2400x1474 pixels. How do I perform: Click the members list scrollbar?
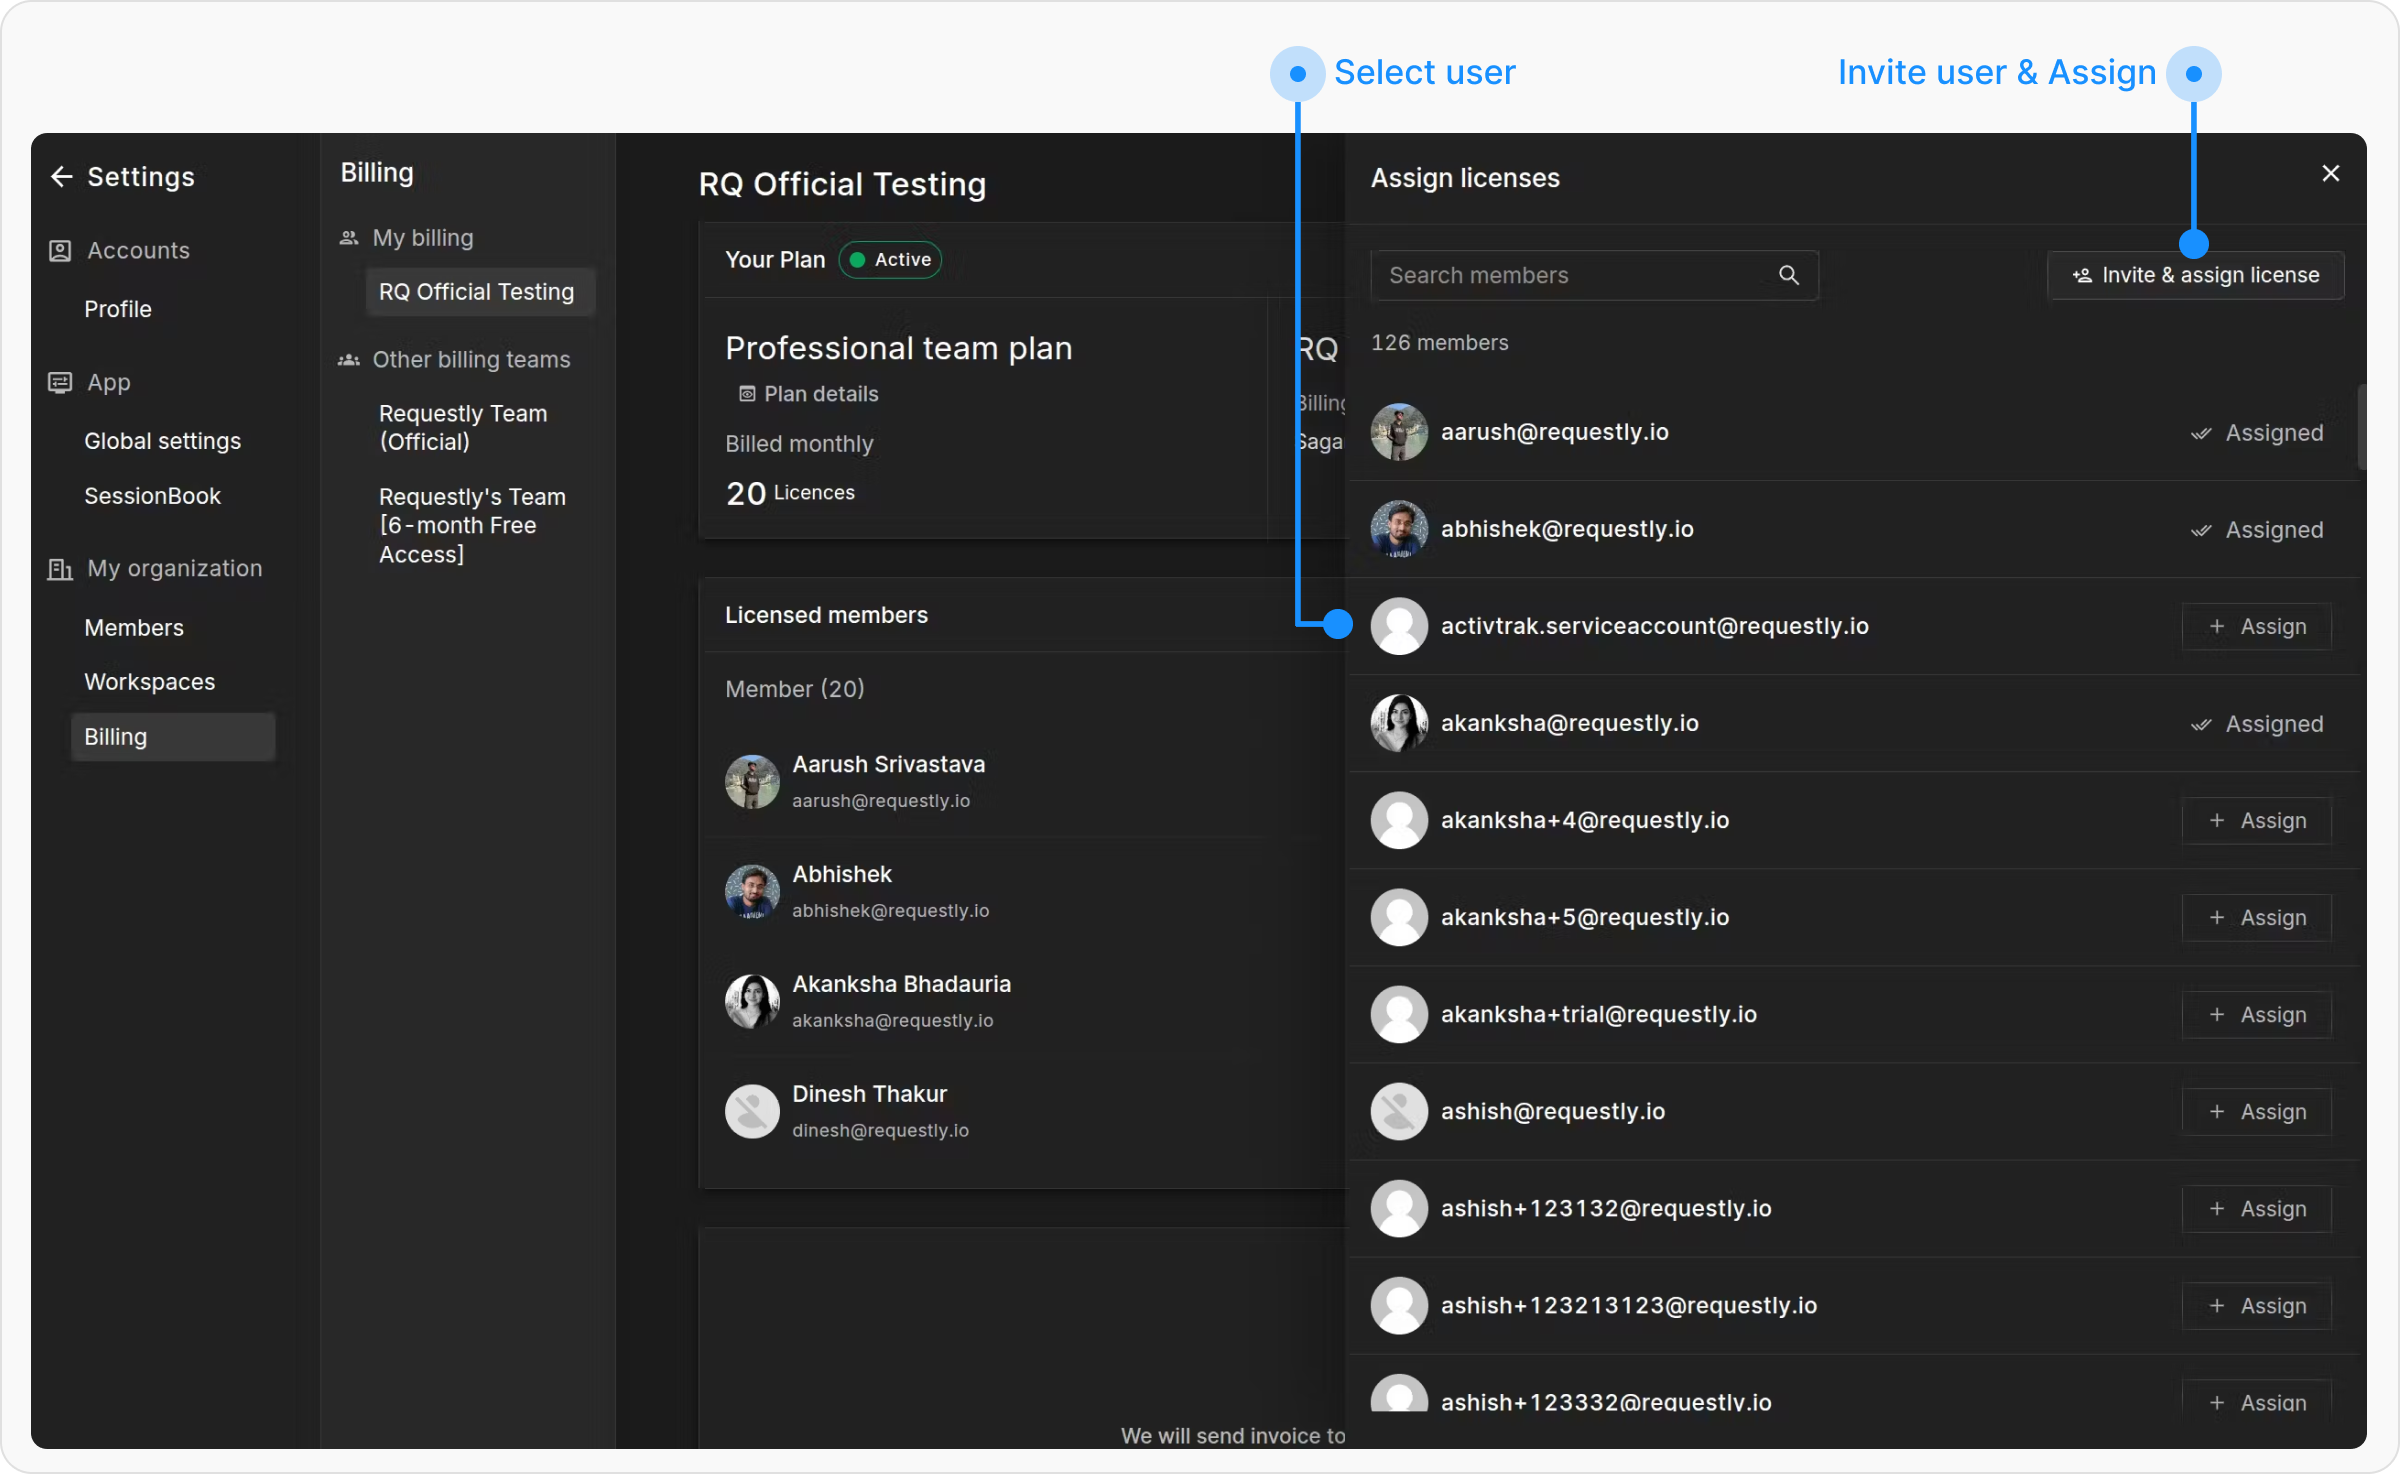point(2362,428)
